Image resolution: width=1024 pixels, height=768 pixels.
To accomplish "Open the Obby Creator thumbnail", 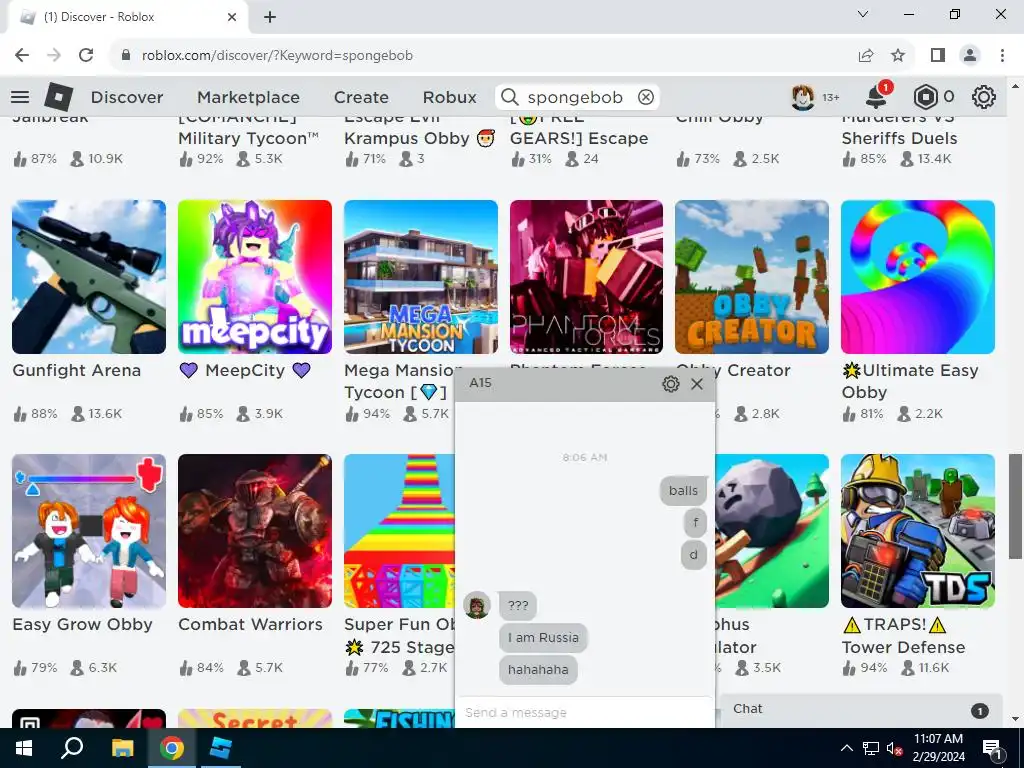I will click(752, 277).
